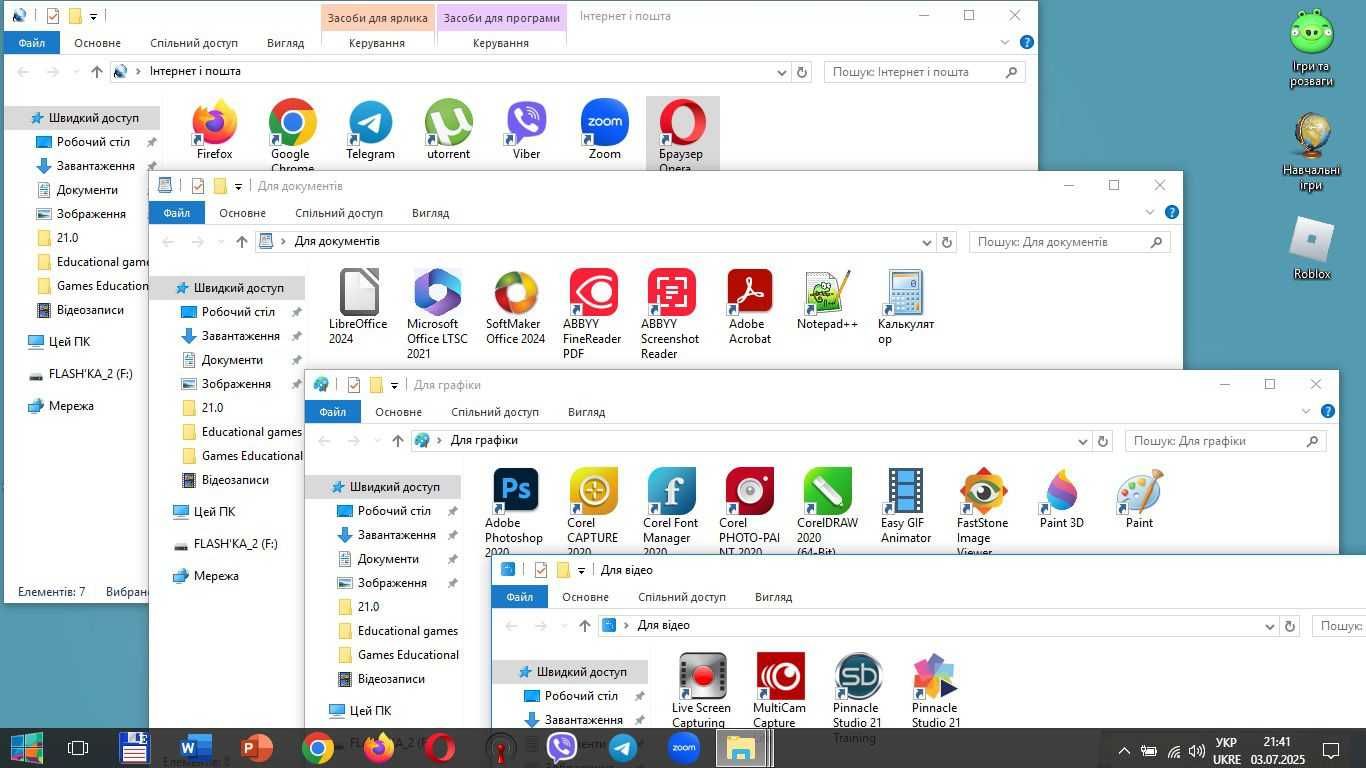Viewport: 1366px width, 768px height.
Task: Select the Калькулятор shortcut
Action: point(905,306)
